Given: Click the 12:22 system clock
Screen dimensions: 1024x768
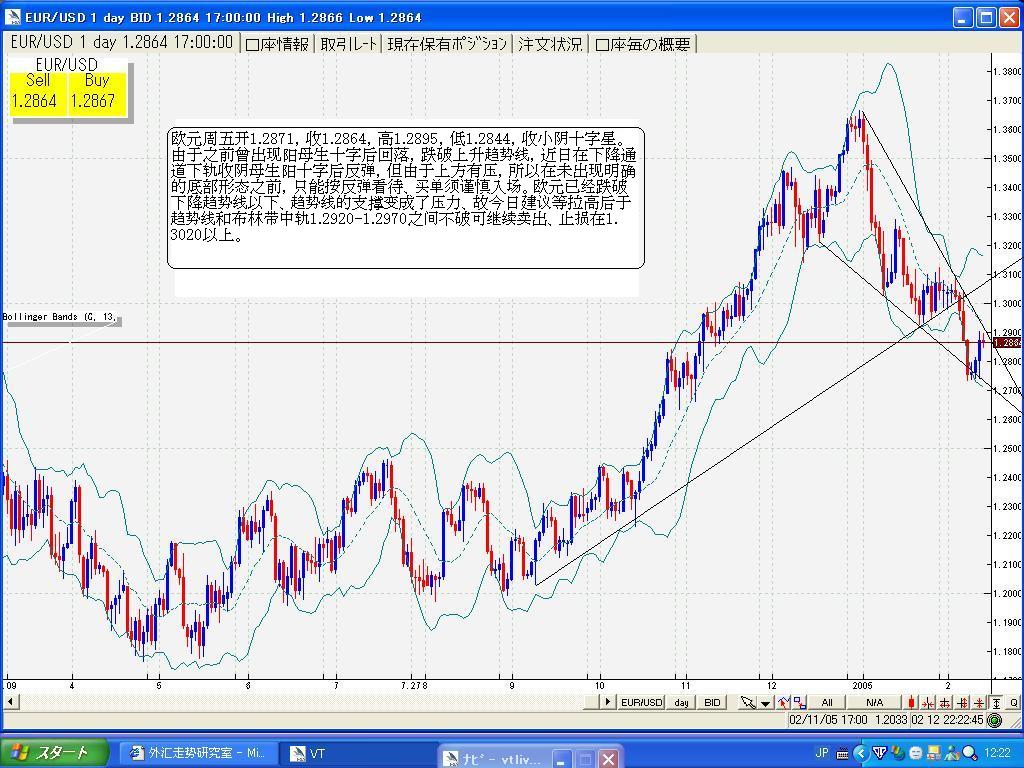Looking at the screenshot, I should 997,754.
